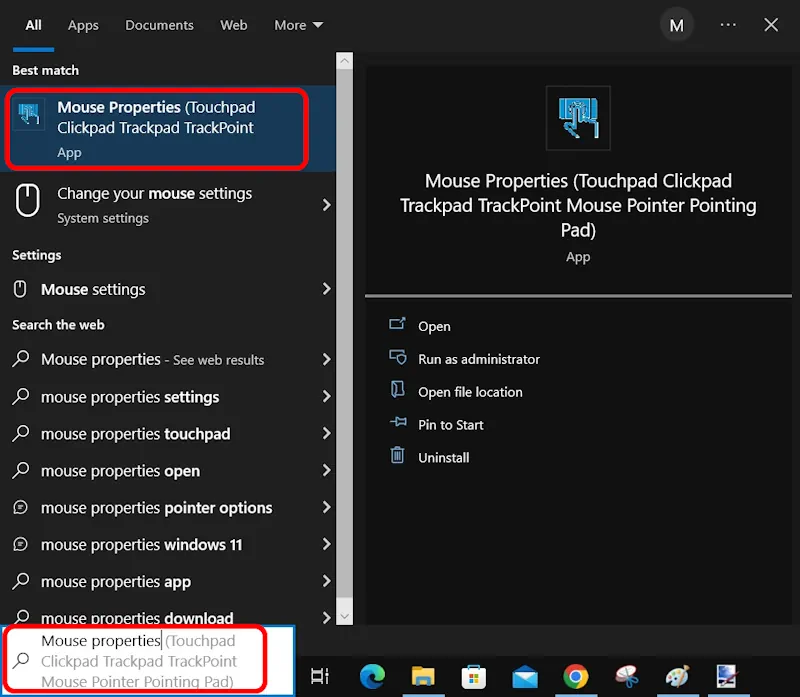The height and width of the screenshot is (697, 800).
Task: Click the large Mouse Properties icon in preview pane
Action: tap(578, 118)
